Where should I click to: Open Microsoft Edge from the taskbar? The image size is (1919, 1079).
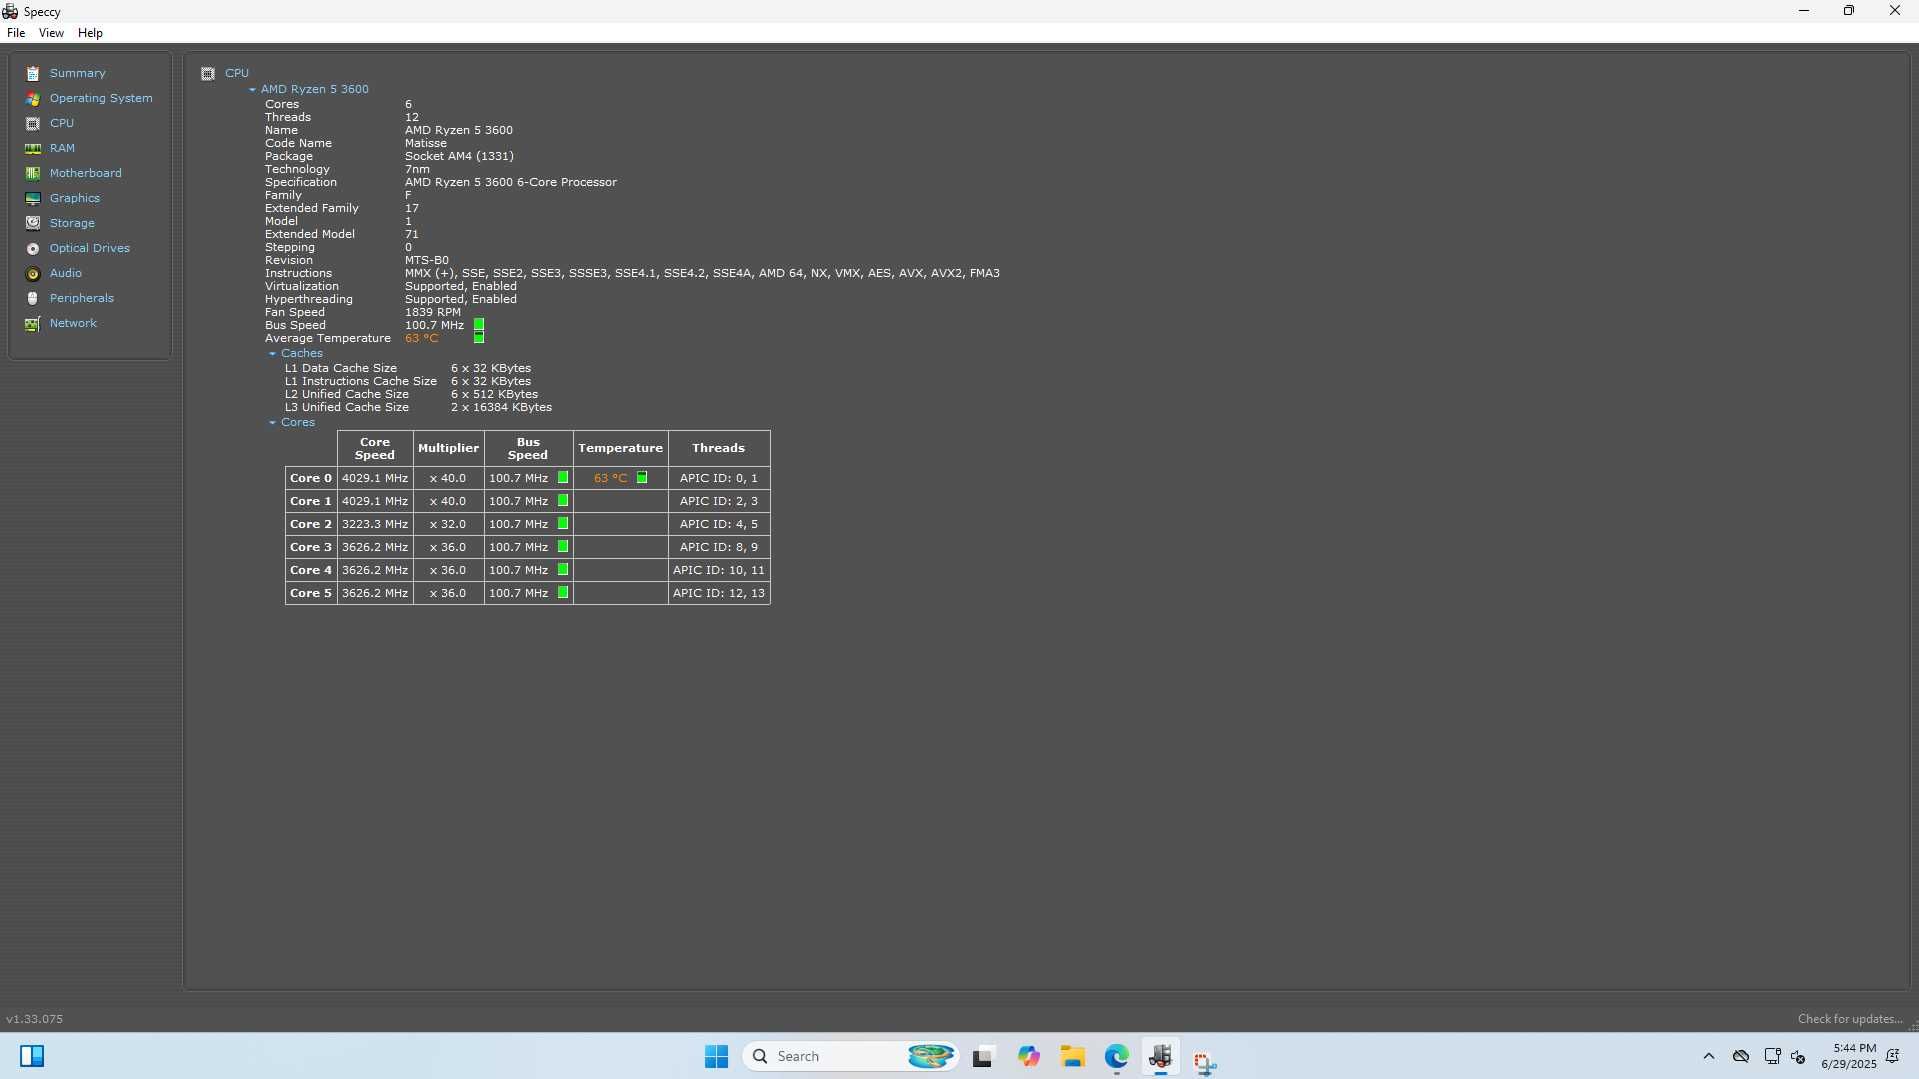coord(1116,1056)
